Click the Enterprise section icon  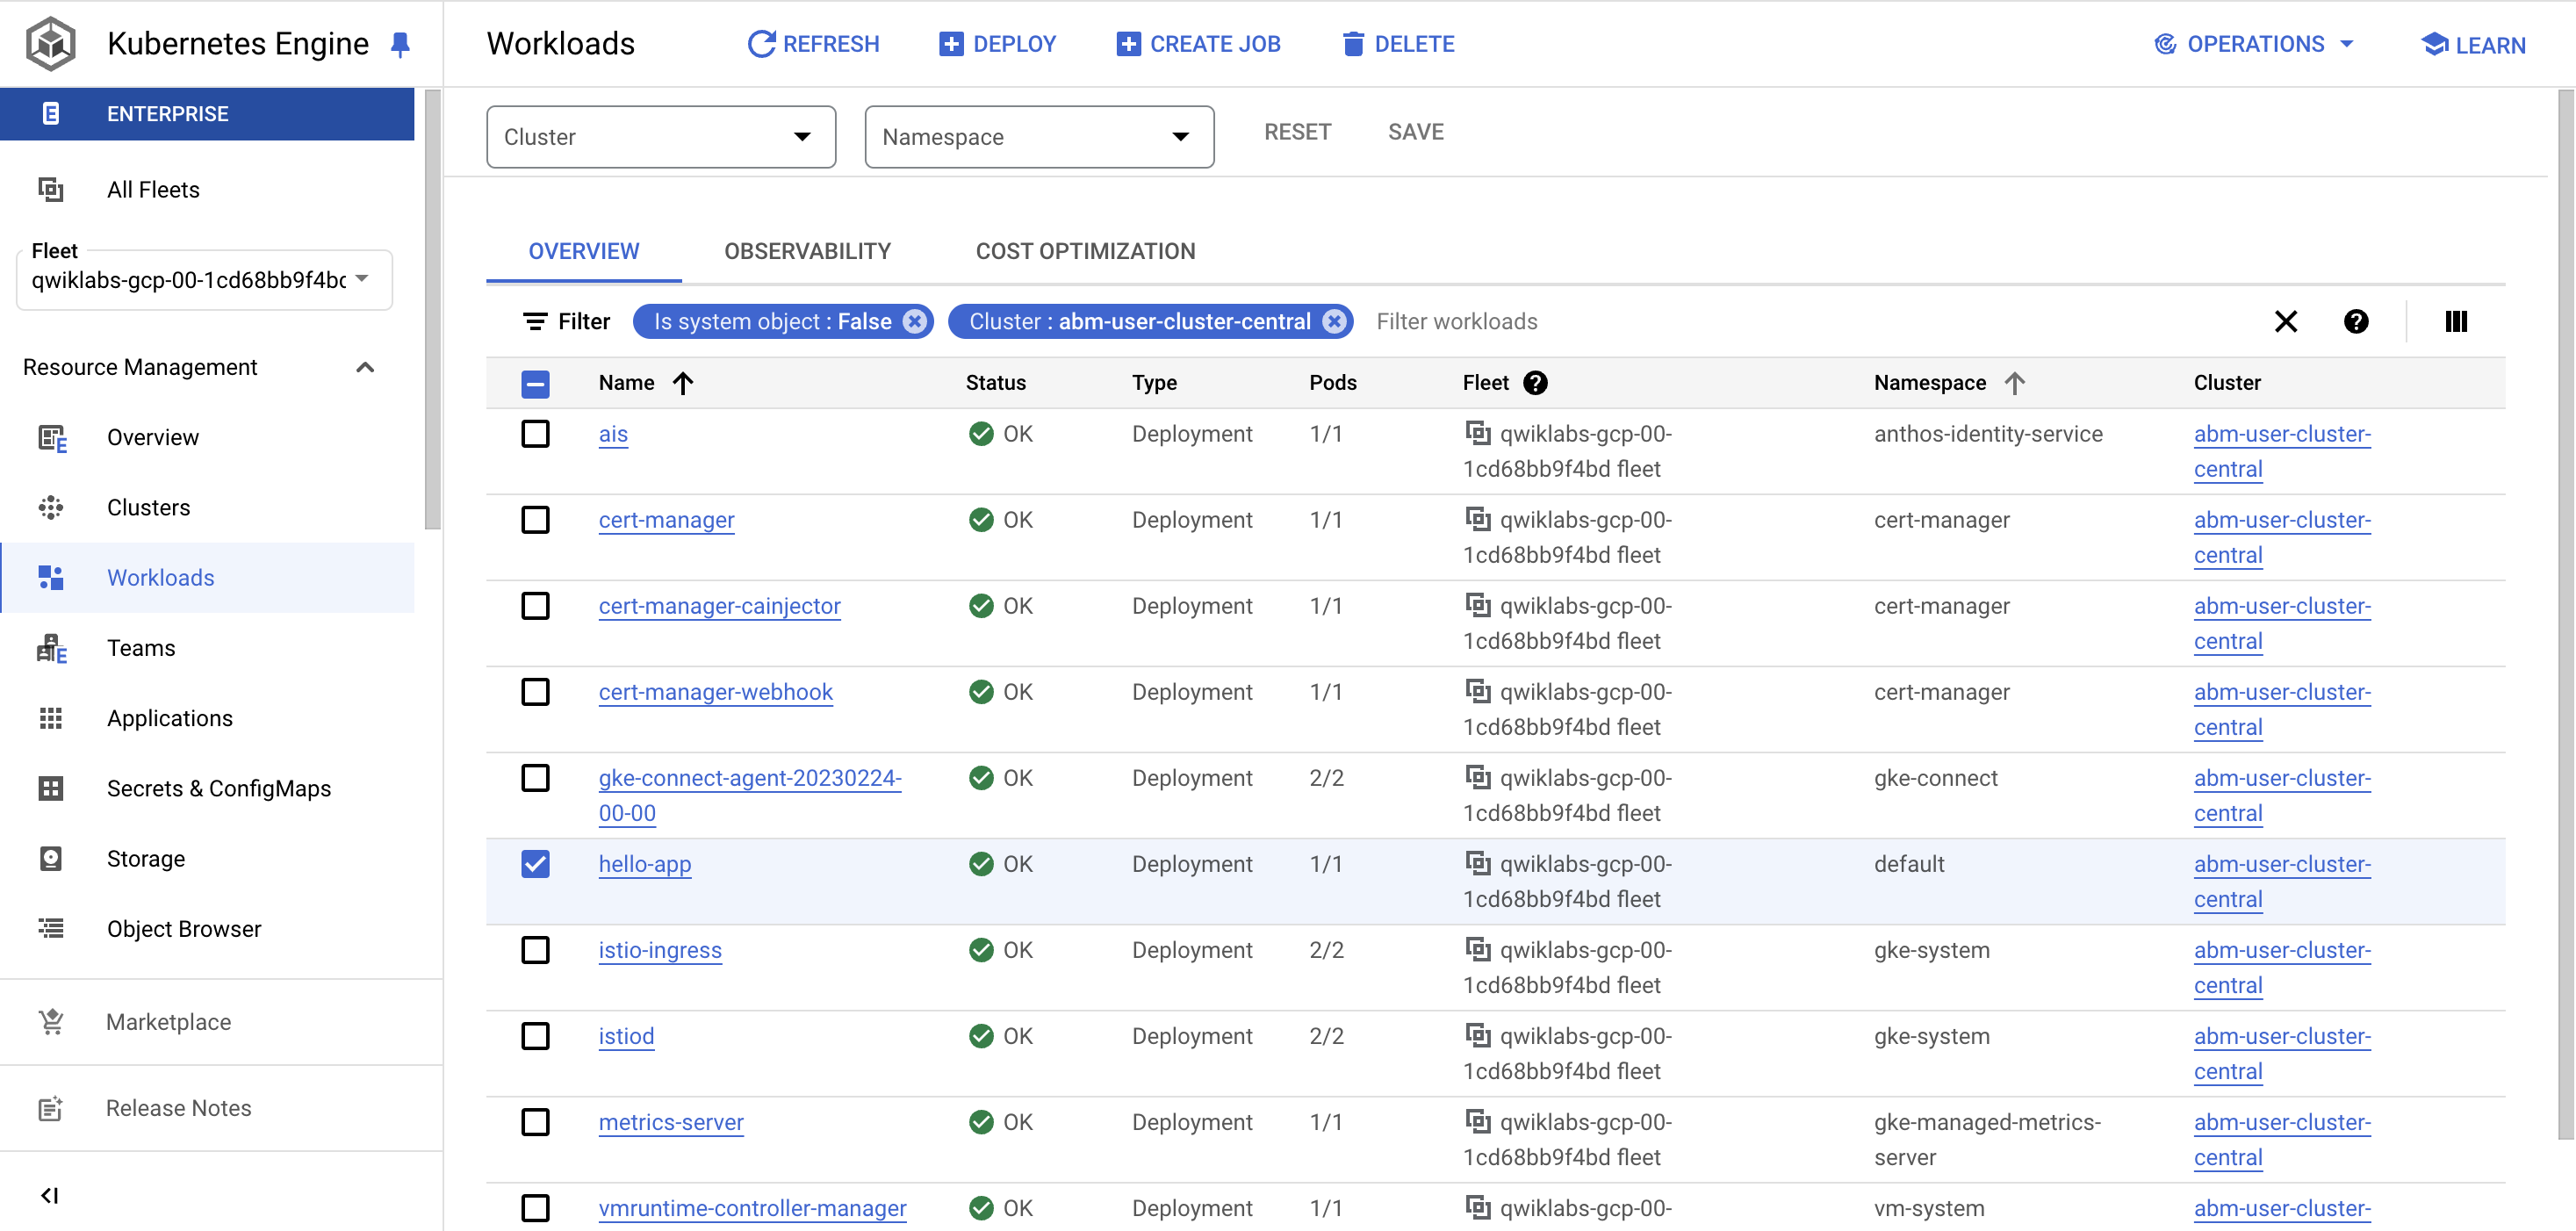[x=51, y=113]
